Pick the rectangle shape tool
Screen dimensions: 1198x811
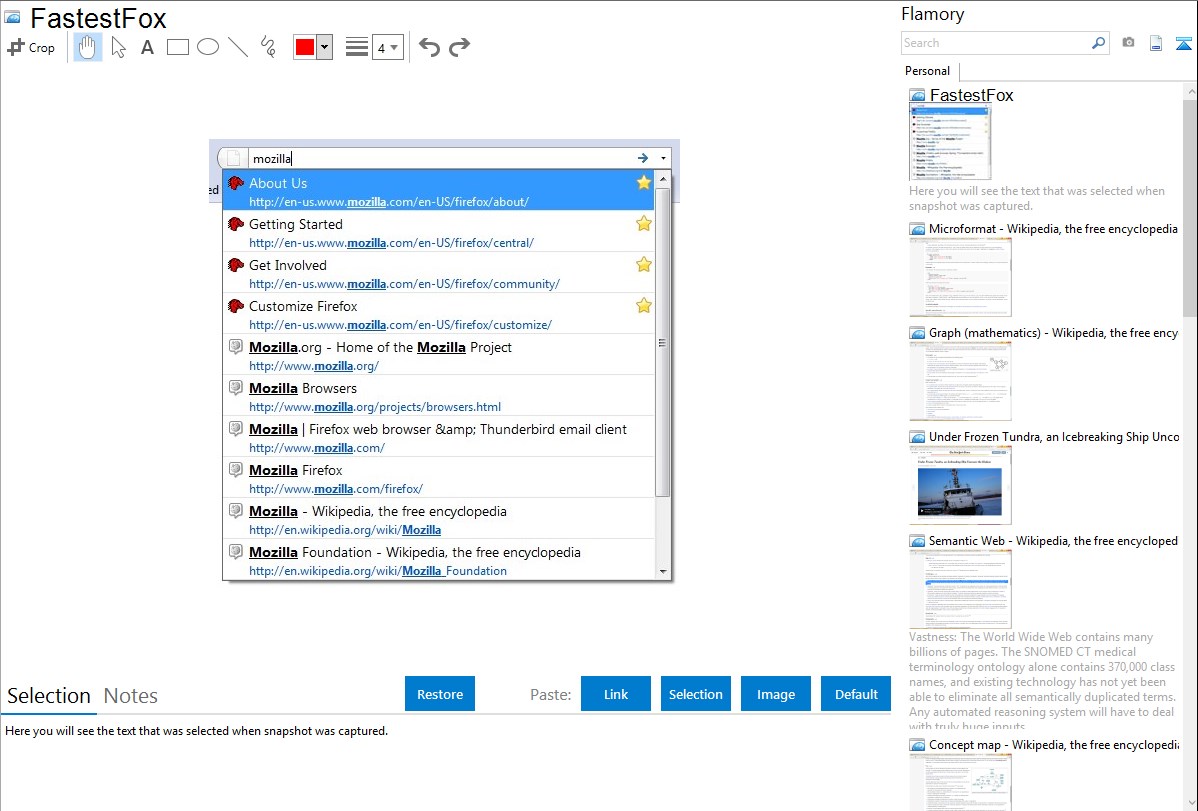click(x=178, y=47)
